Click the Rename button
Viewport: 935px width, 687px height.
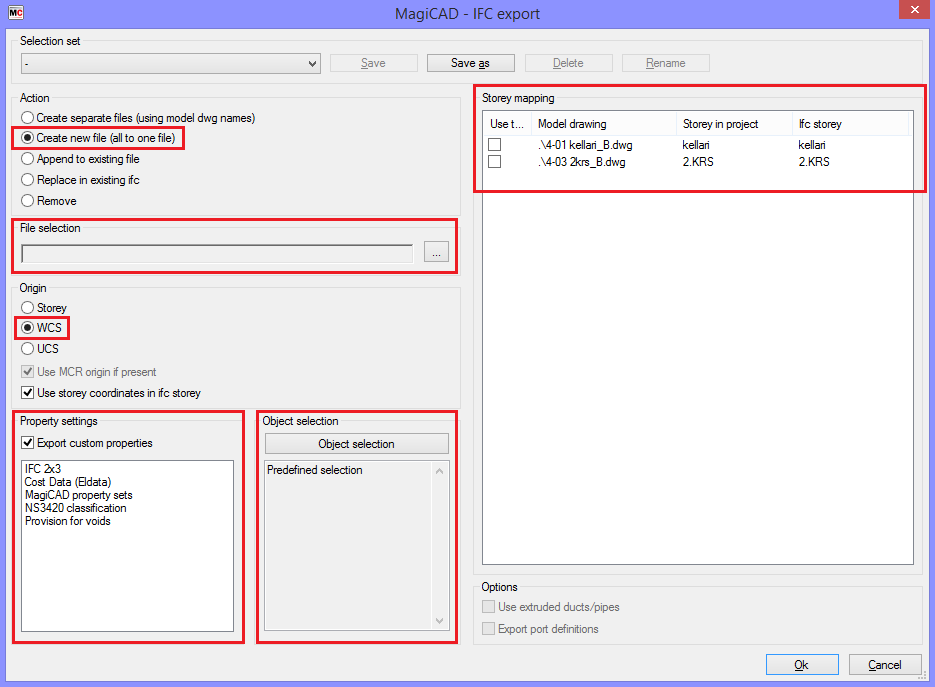pos(665,63)
